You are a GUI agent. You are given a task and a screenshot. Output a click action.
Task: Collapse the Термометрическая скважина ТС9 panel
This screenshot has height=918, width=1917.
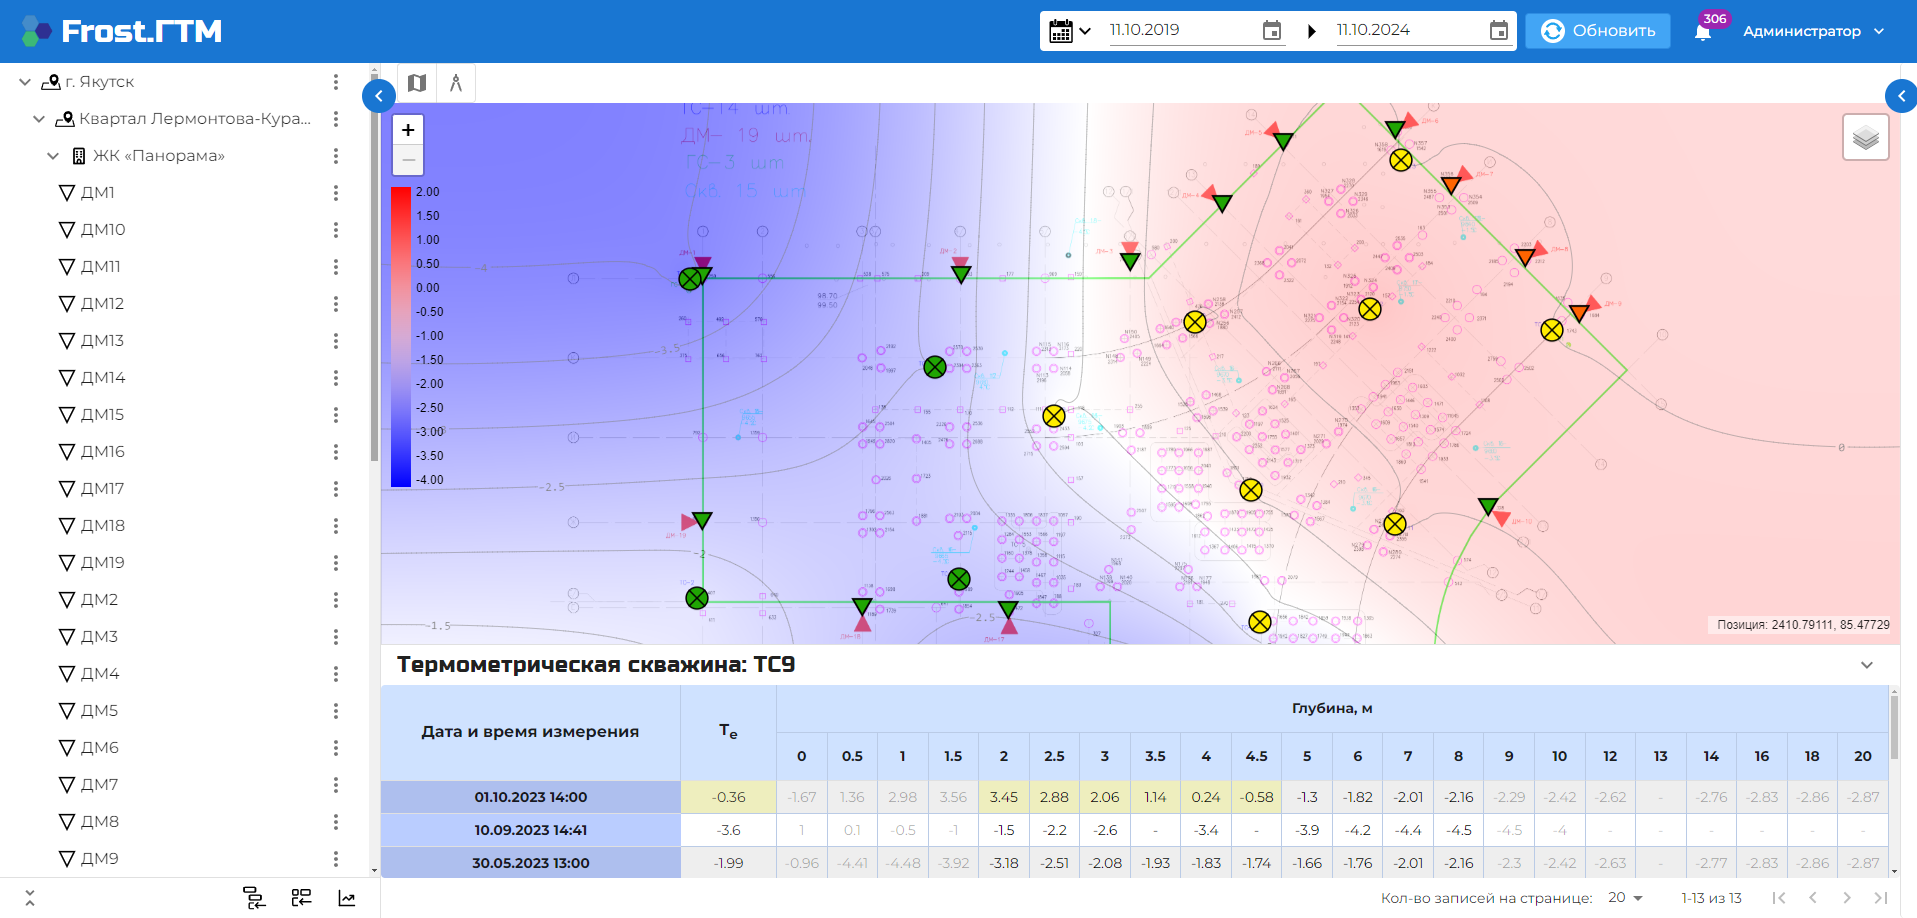tap(1866, 665)
